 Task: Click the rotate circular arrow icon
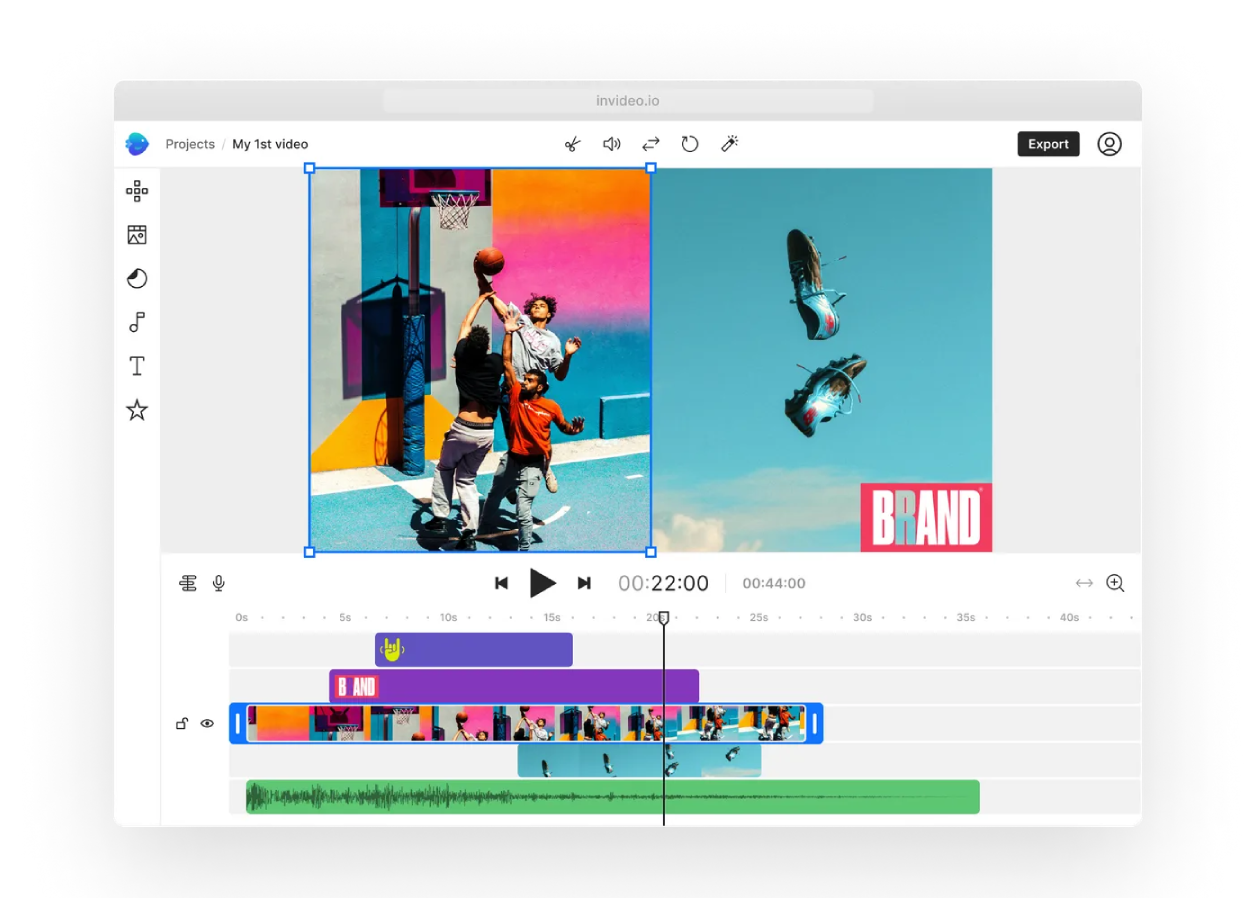[690, 144]
